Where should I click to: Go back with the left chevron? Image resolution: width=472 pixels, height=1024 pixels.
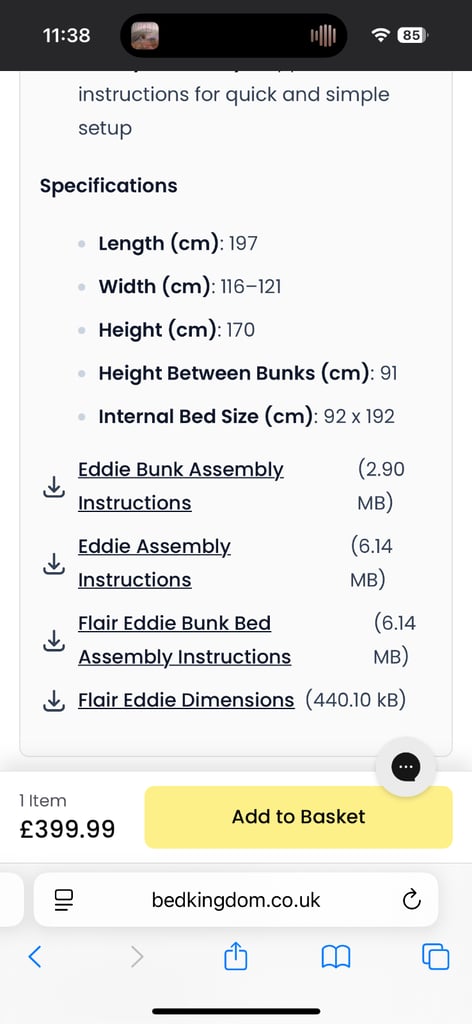(x=35, y=957)
